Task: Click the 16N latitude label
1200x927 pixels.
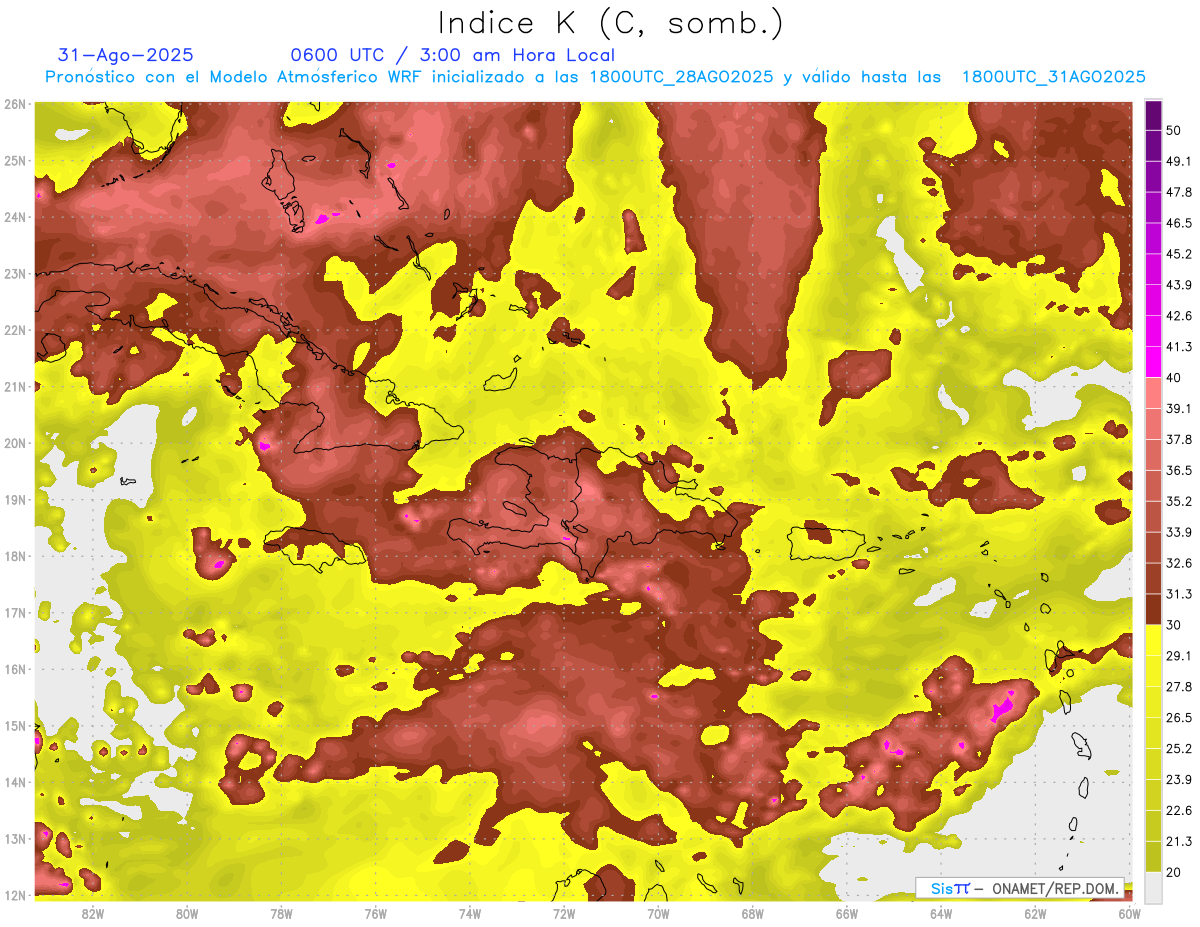Action: pyautogui.click(x=15, y=669)
